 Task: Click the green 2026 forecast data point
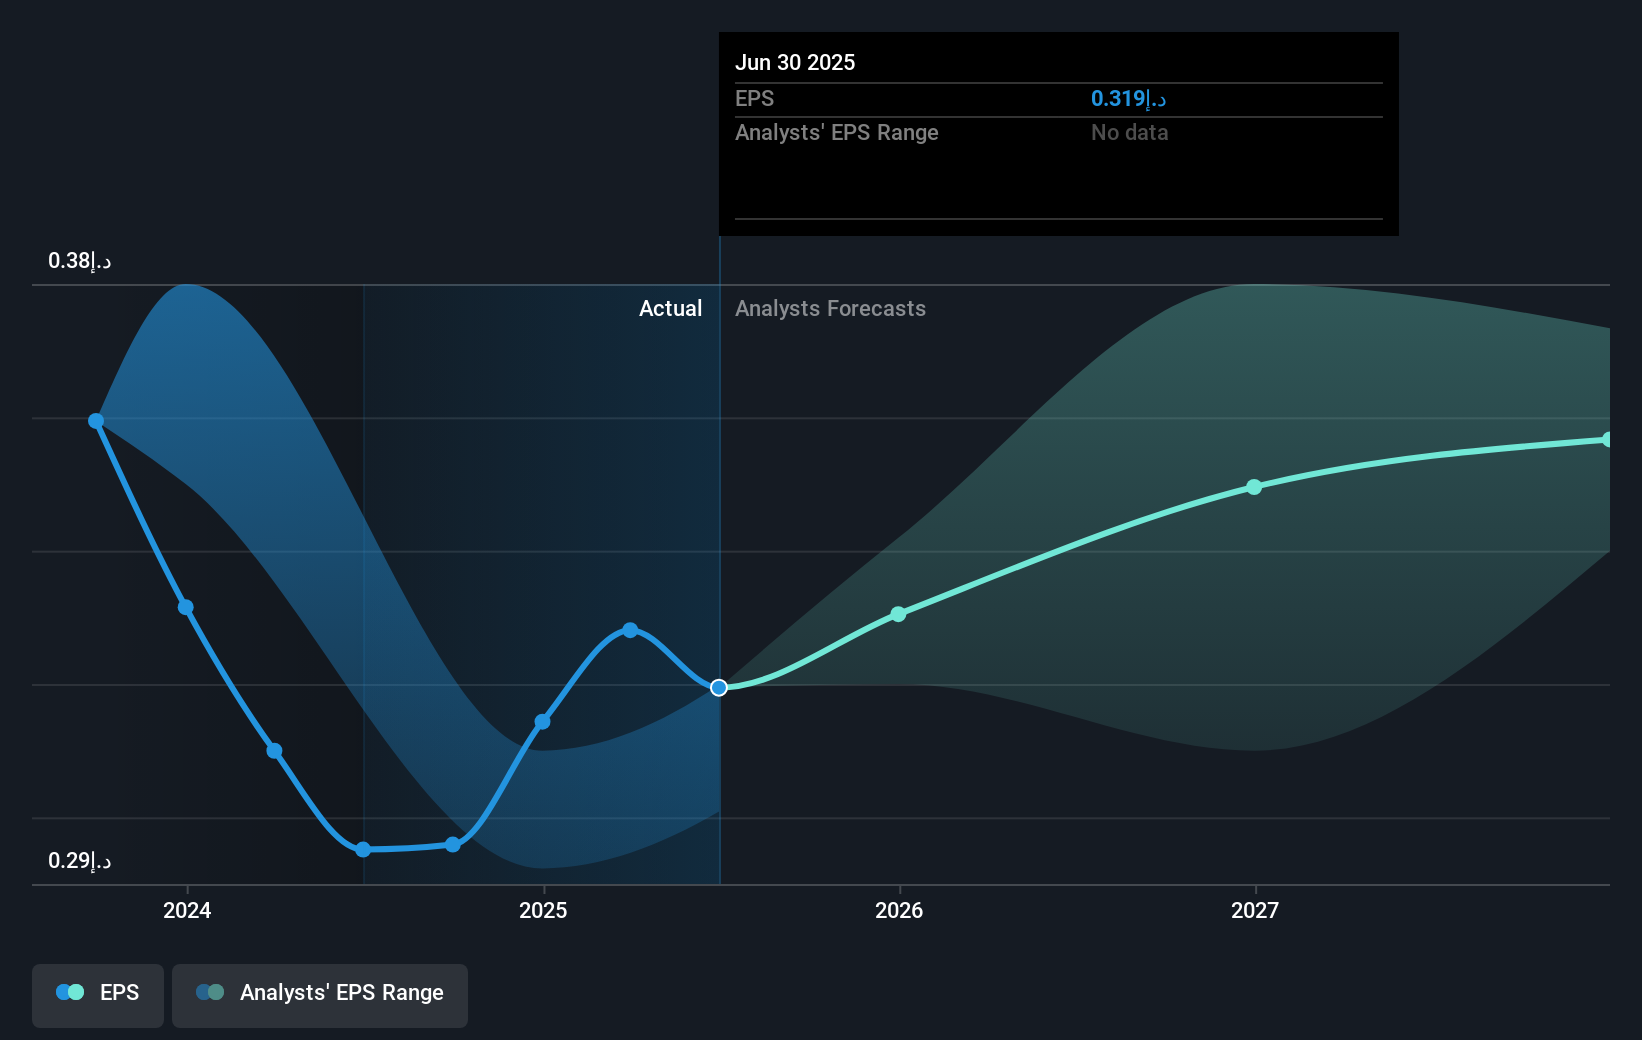coord(898,614)
